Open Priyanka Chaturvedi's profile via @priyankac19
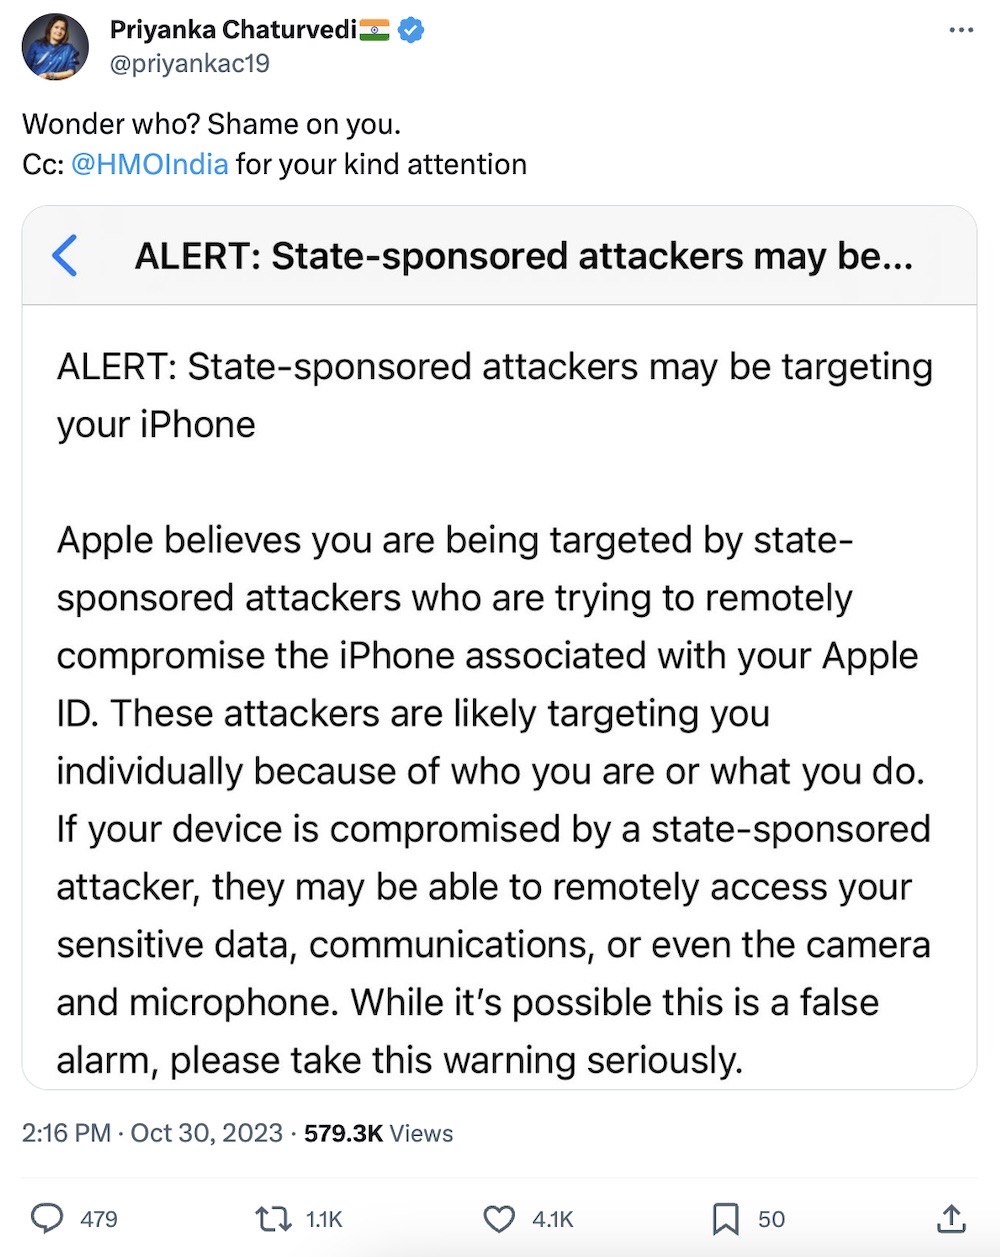Image resolution: width=1000 pixels, height=1257 pixels. pos(190,63)
